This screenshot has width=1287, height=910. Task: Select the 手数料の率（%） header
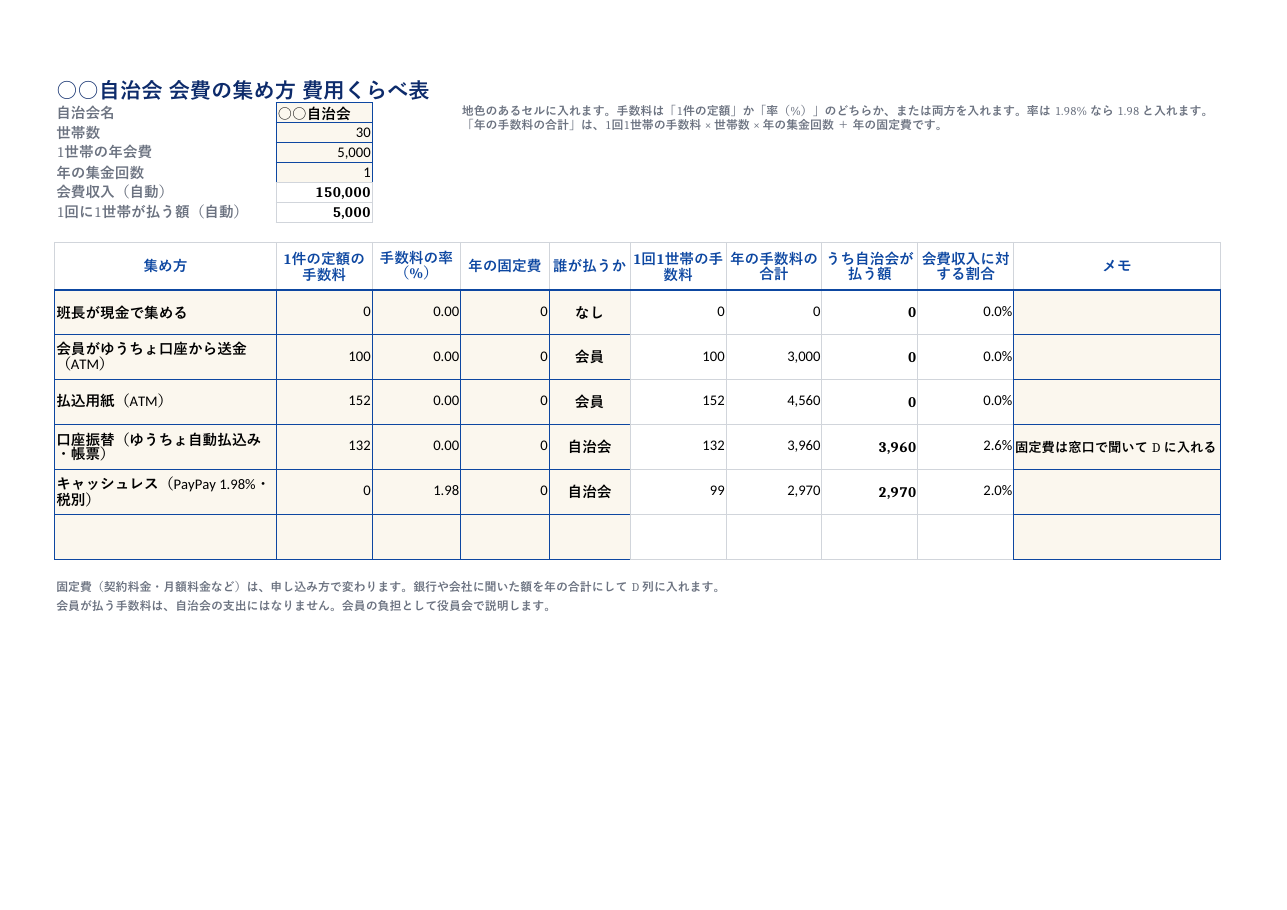coord(416,266)
